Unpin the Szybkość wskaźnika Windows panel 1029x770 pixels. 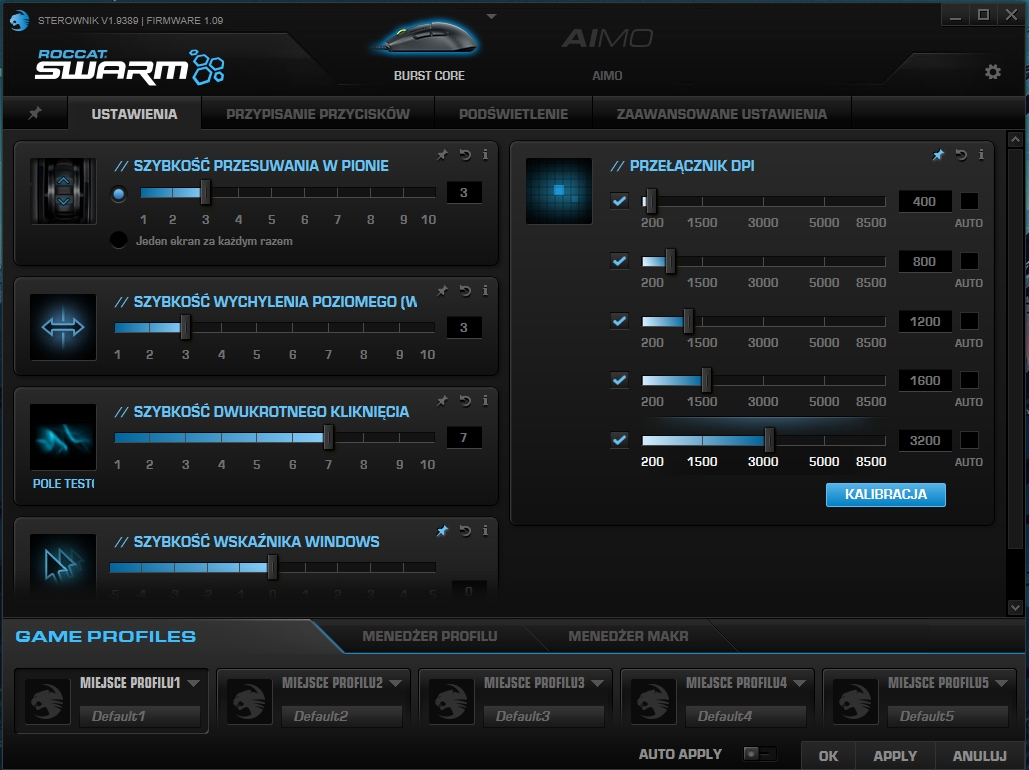click(442, 530)
